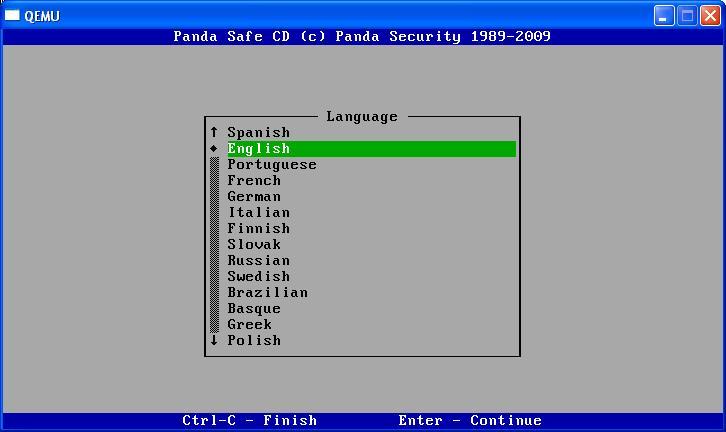Choose Italian language entry

coord(258,213)
